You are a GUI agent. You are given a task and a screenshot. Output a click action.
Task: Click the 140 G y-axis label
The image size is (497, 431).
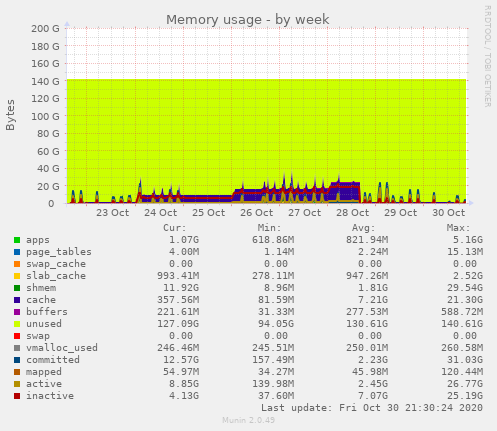tap(45, 81)
